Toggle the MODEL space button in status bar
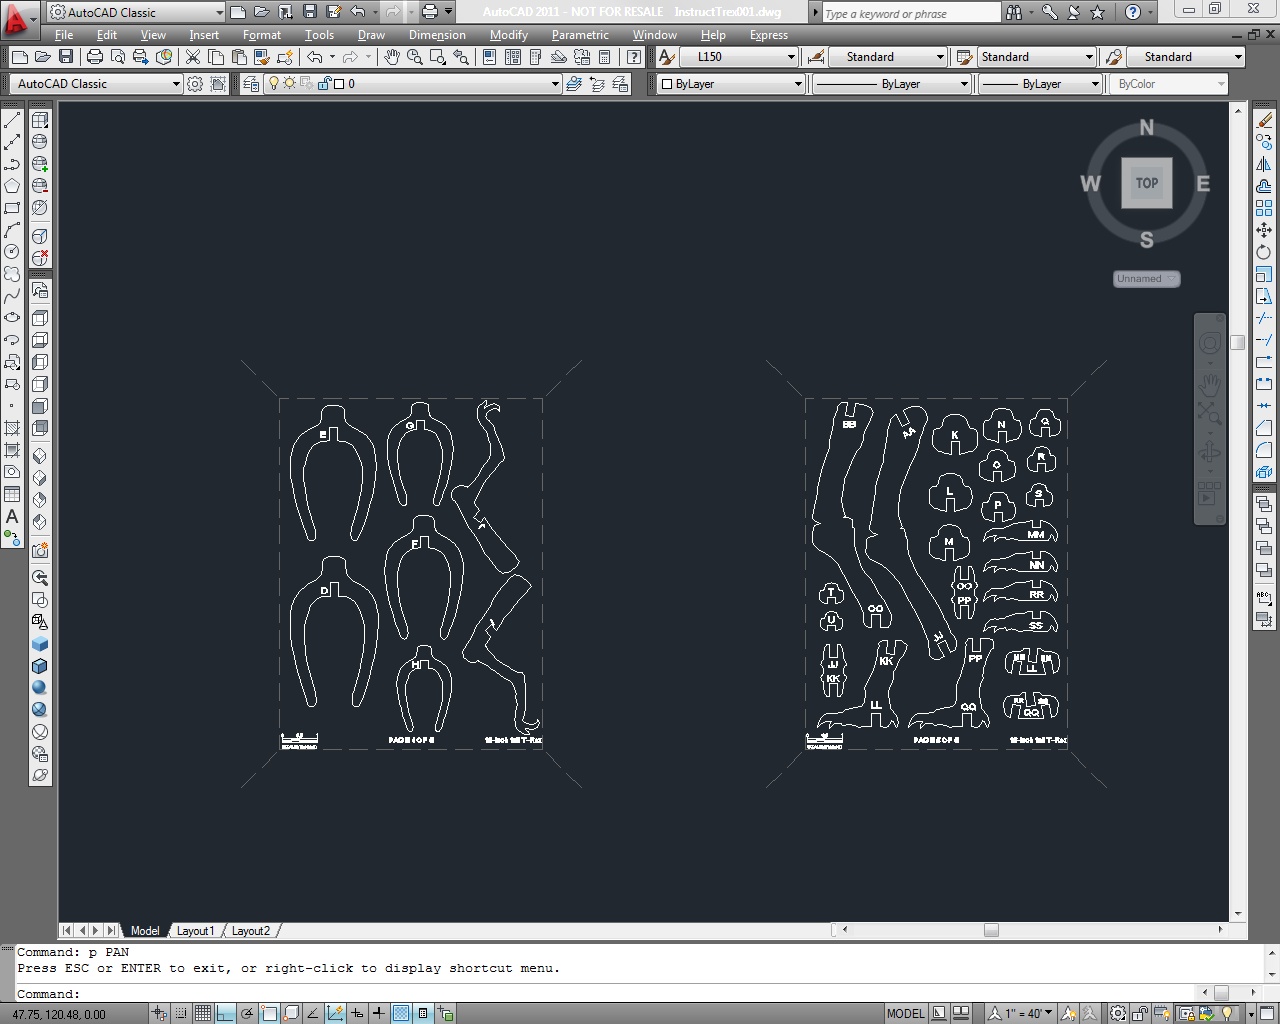Image resolution: width=1280 pixels, height=1024 pixels. 905,1013
